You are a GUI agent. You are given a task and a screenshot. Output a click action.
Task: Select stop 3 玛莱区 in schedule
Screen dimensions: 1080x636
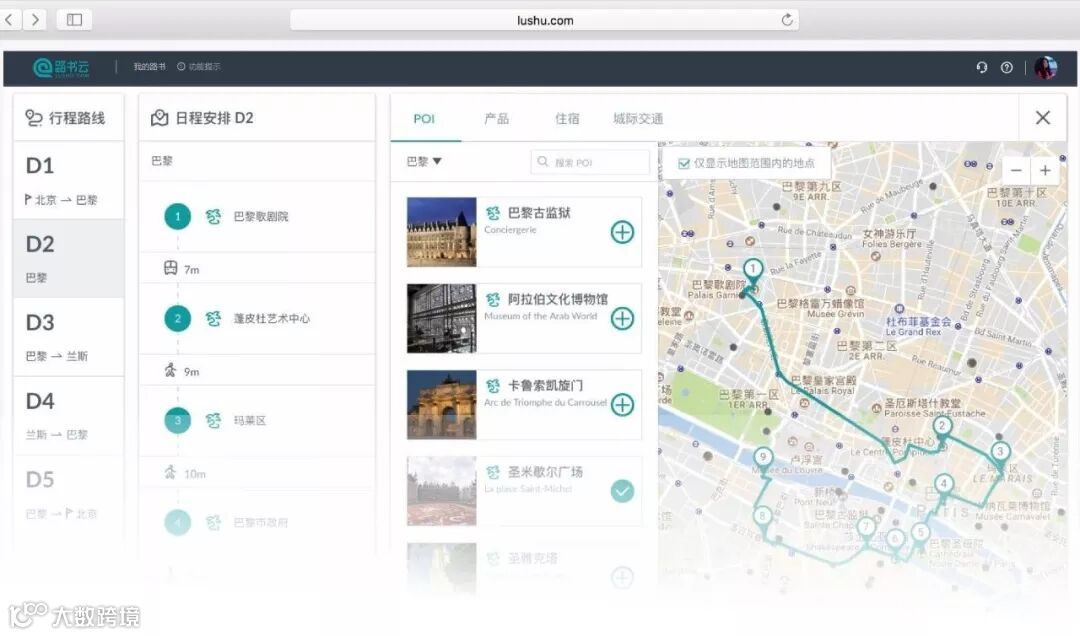point(257,420)
